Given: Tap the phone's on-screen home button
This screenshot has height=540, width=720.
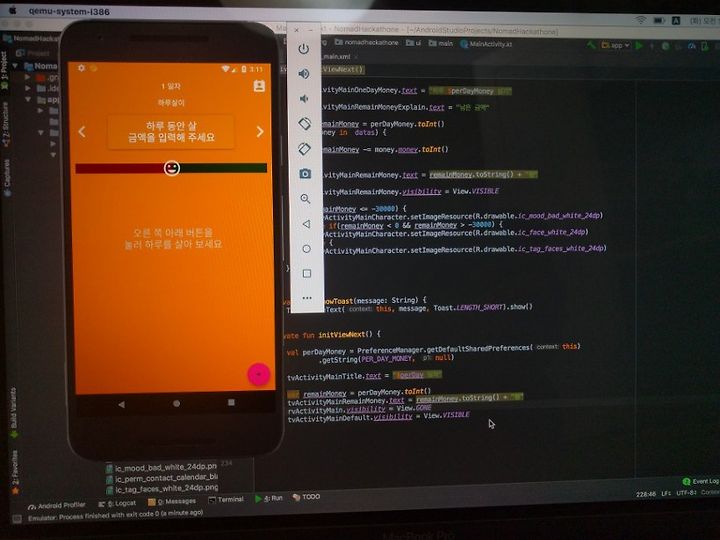Looking at the screenshot, I should [176, 404].
